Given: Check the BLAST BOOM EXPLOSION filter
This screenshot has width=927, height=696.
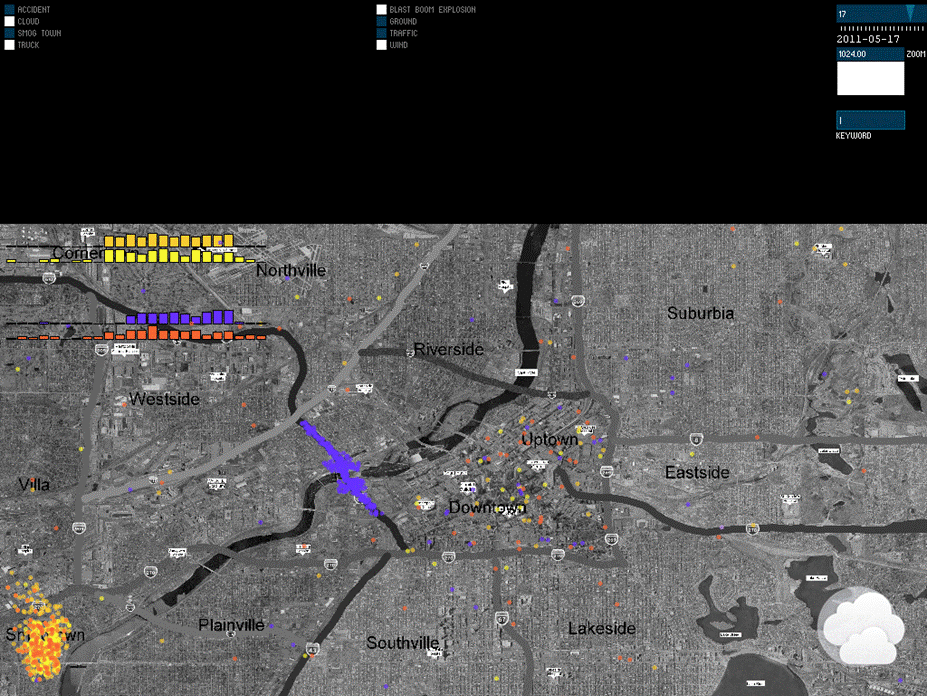Looking at the screenshot, I should pos(382,10).
